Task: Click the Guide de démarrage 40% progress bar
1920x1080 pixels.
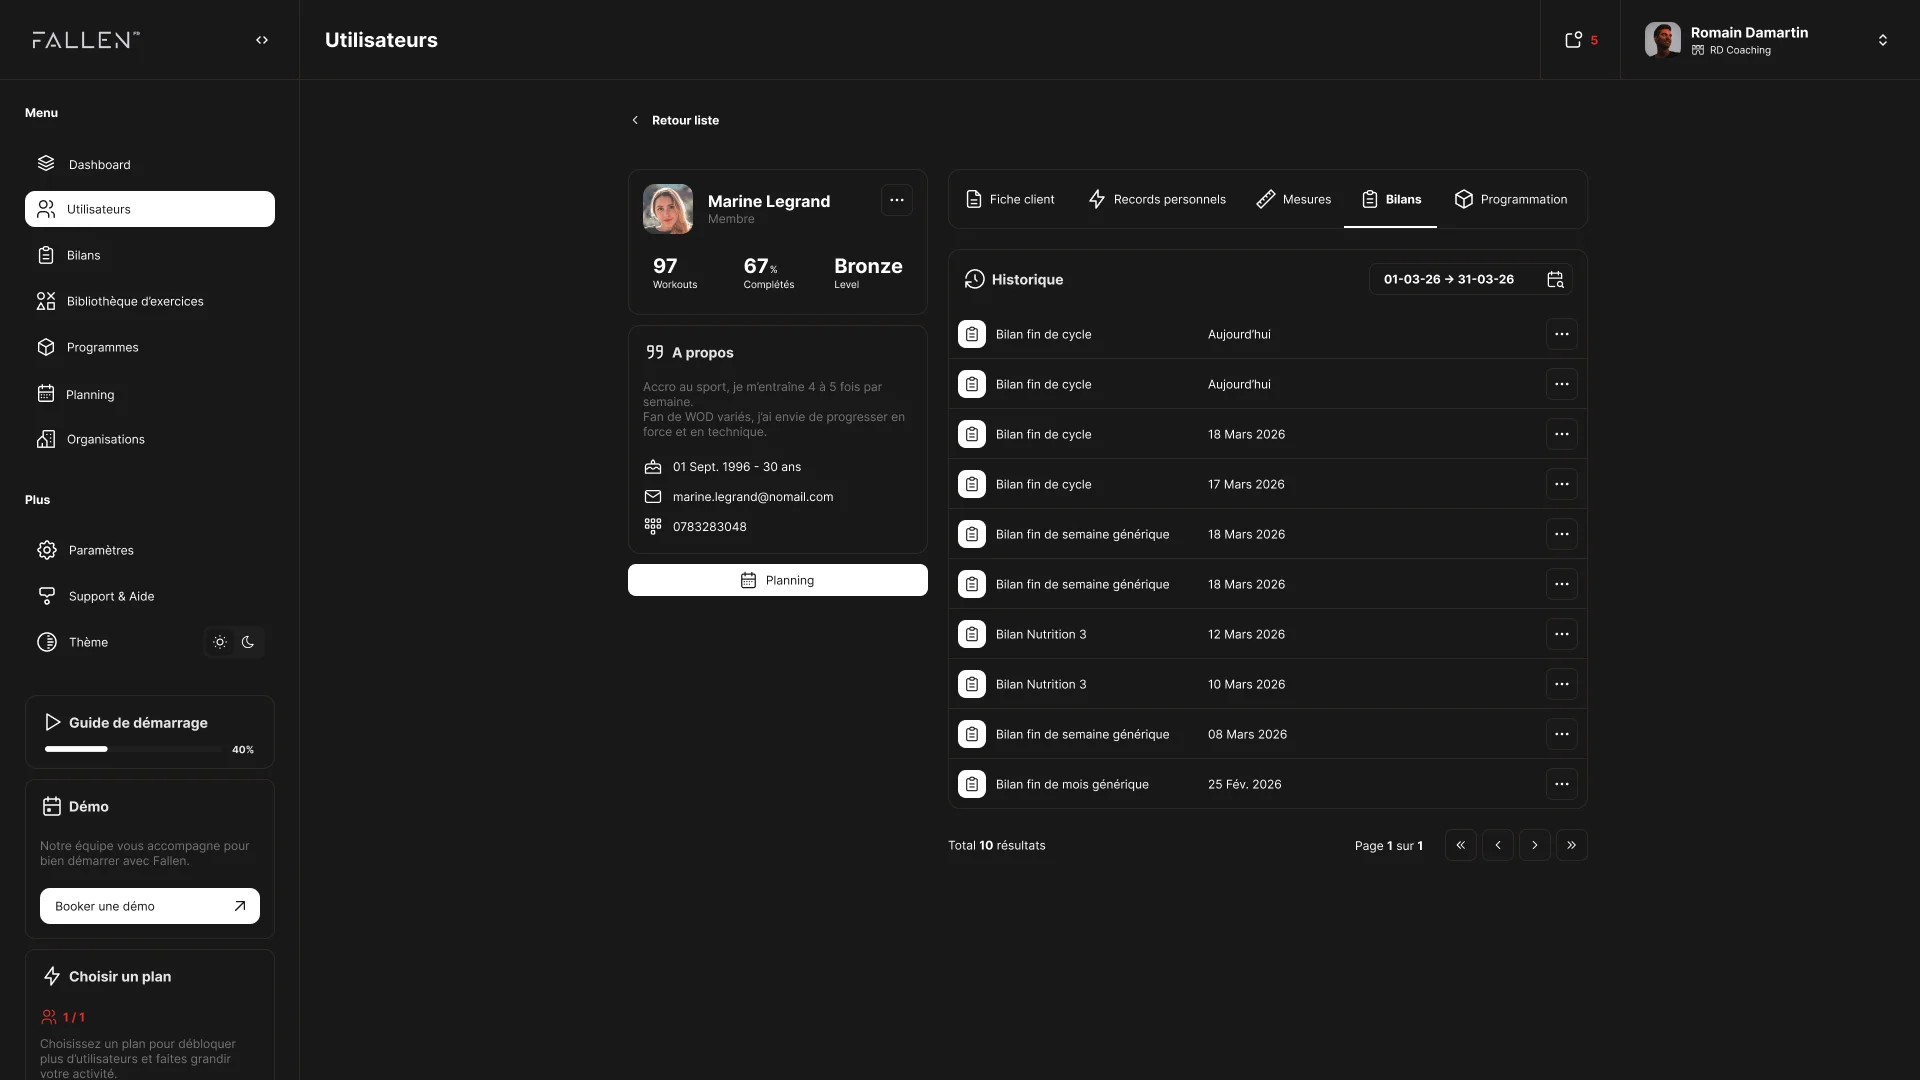Action: pyautogui.click(x=133, y=749)
